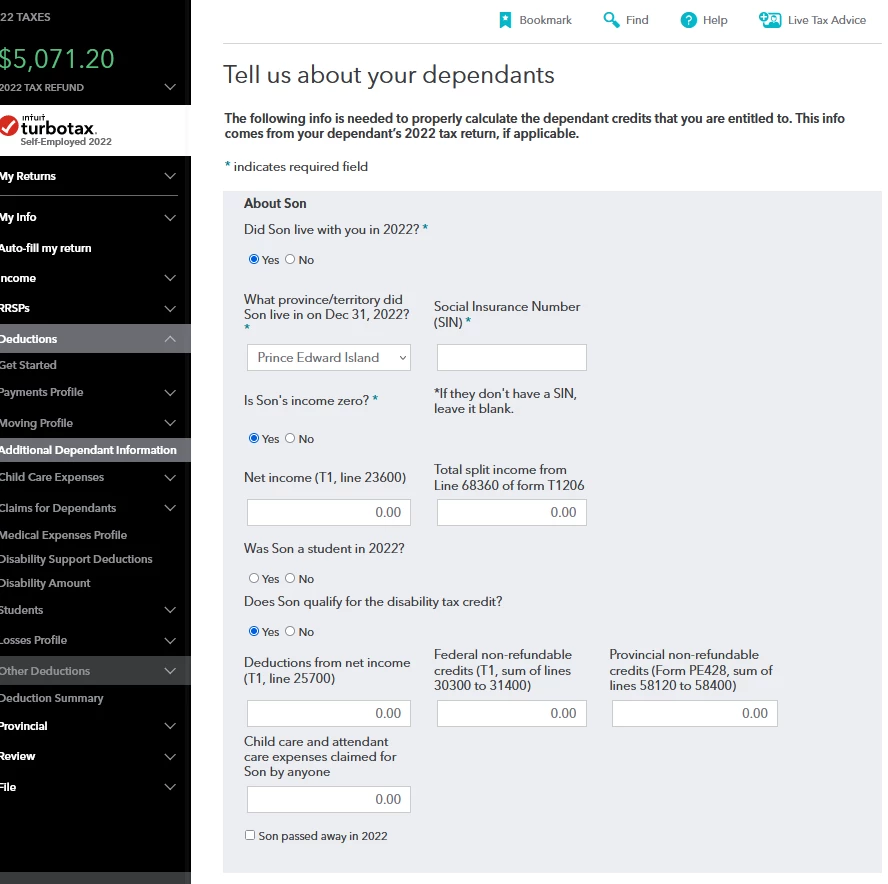Click the Help link text
Screen dimensions: 888x884
pos(715,20)
